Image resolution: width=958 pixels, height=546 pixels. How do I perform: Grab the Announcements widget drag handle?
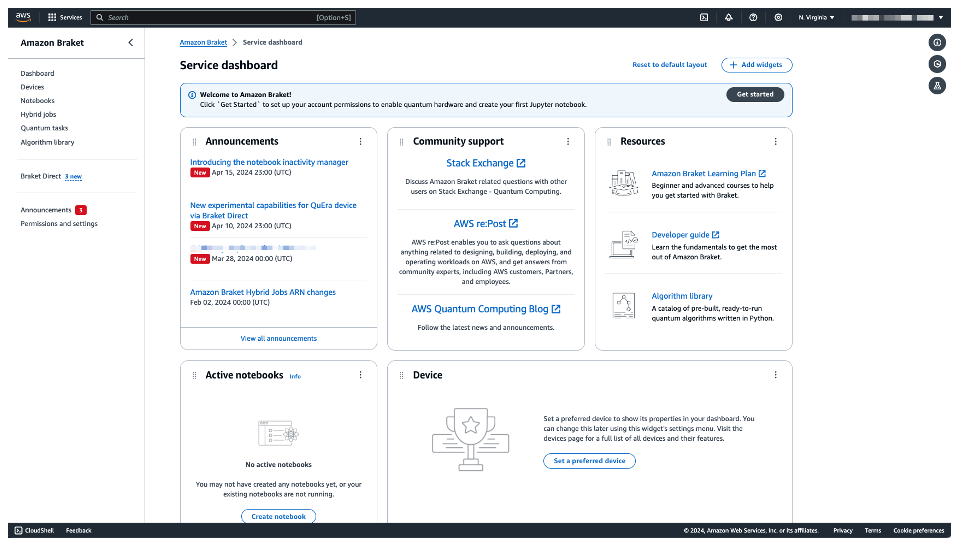[x=194, y=142]
